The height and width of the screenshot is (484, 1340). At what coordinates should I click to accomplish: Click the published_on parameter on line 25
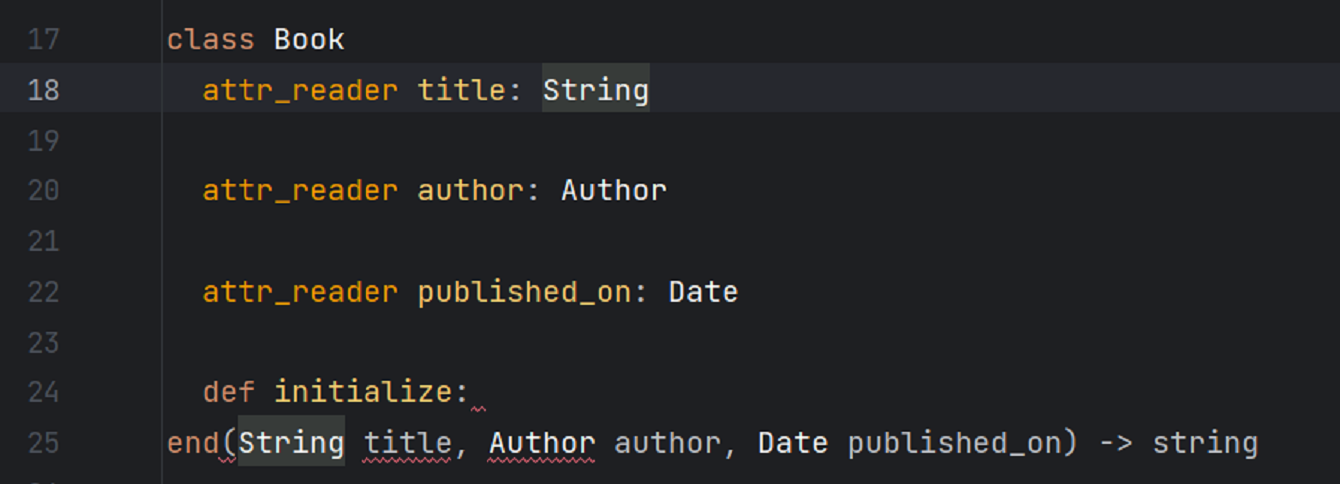tap(953, 443)
